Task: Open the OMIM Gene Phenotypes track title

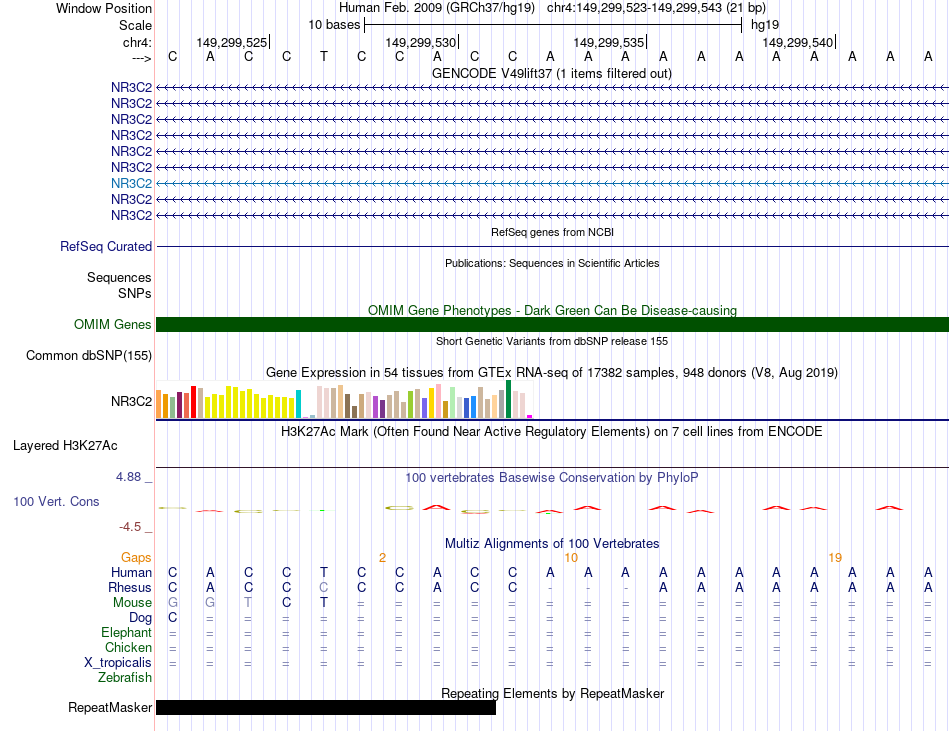Action: pyautogui.click(x=552, y=310)
